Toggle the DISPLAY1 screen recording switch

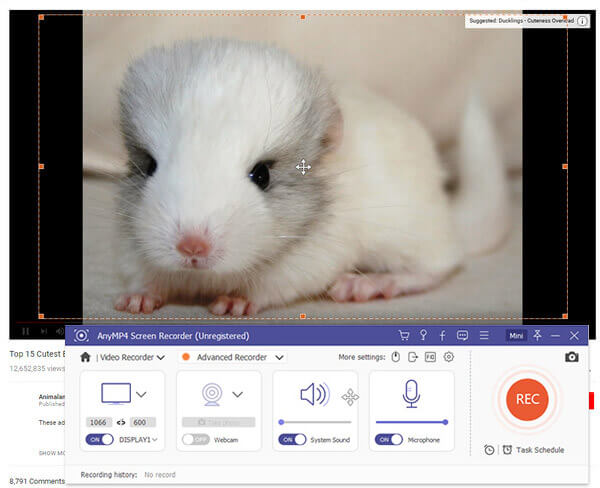coord(100,439)
